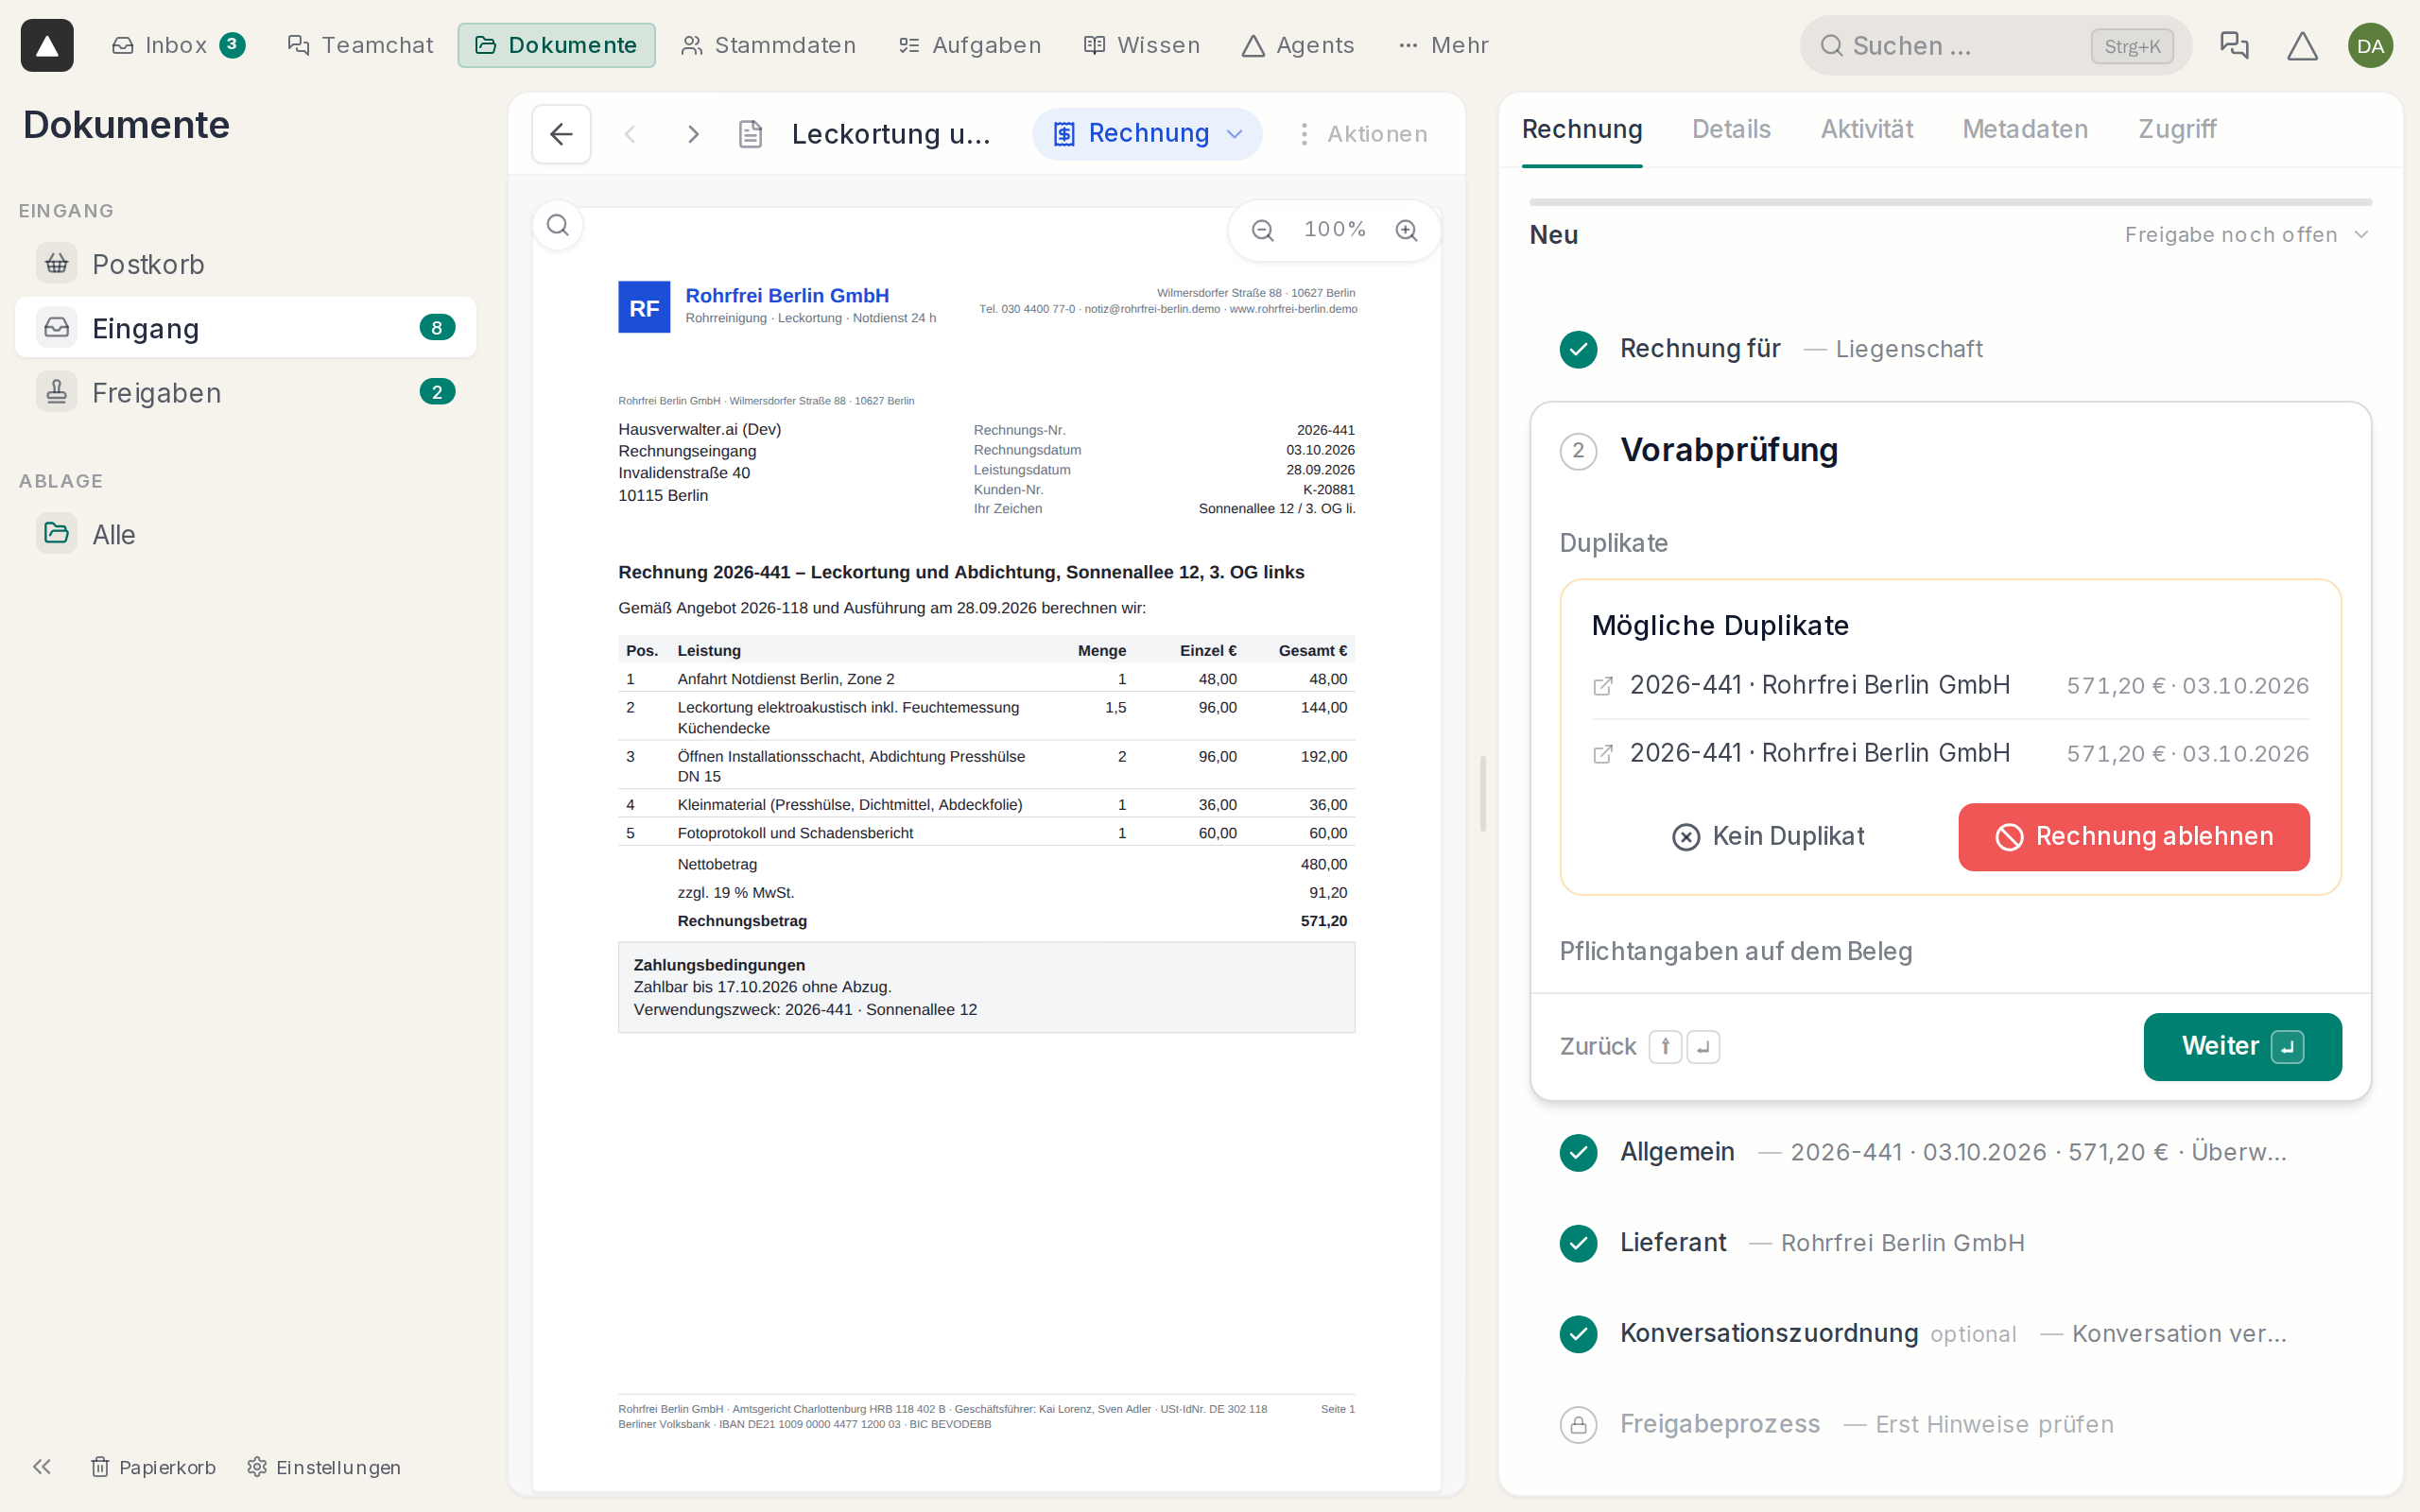Expand the Freigabe noch offen dropdown
Viewport: 2420px width, 1512px height.
pyautogui.click(x=2246, y=235)
